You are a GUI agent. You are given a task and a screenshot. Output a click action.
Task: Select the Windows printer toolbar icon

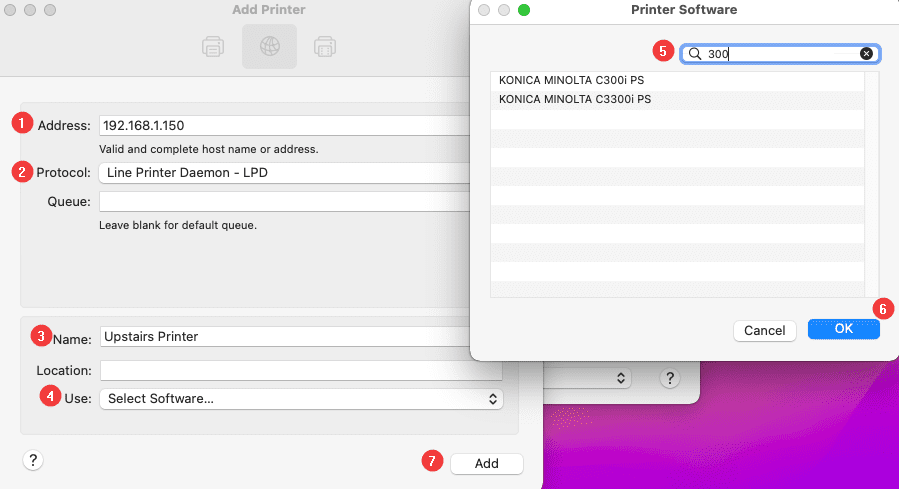tap(324, 46)
